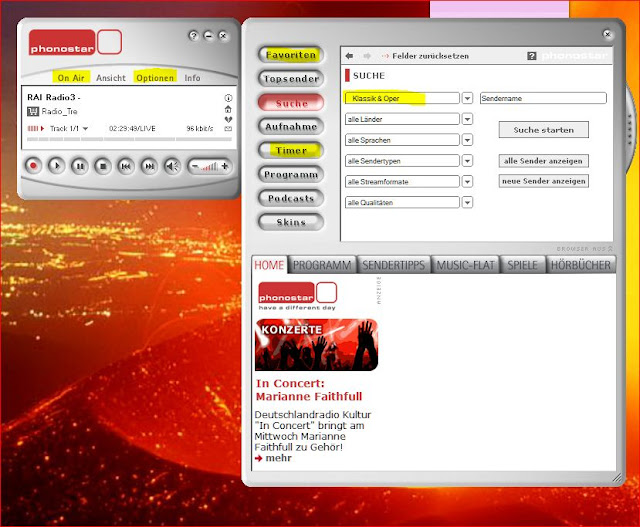Skip to the previous track
The width and height of the screenshot is (640, 527).
[126, 166]
